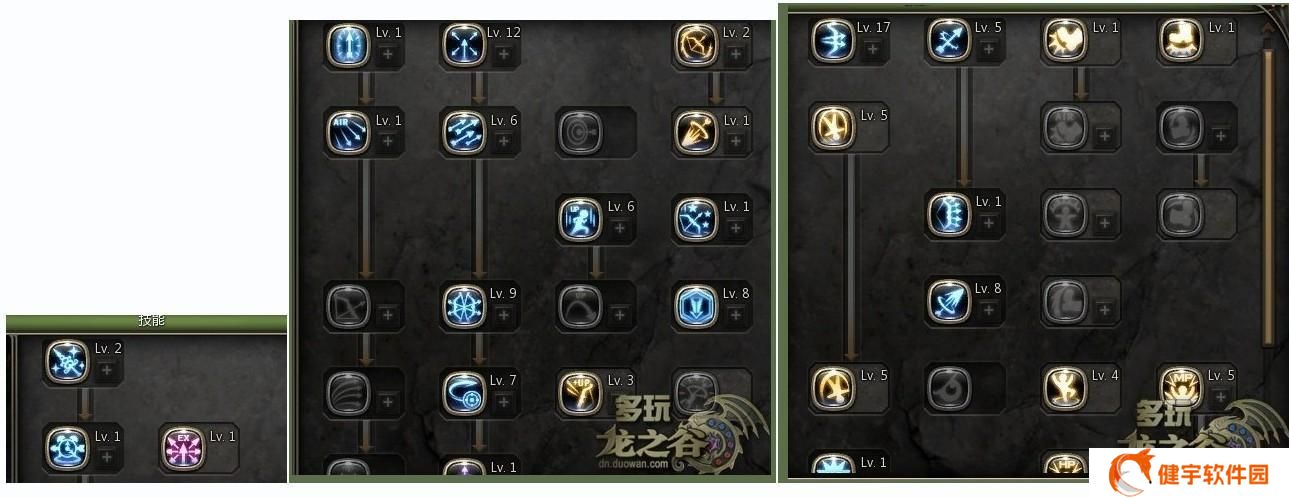
Task: Open the 技能 panel header tab
Action: tap(152, 321)
